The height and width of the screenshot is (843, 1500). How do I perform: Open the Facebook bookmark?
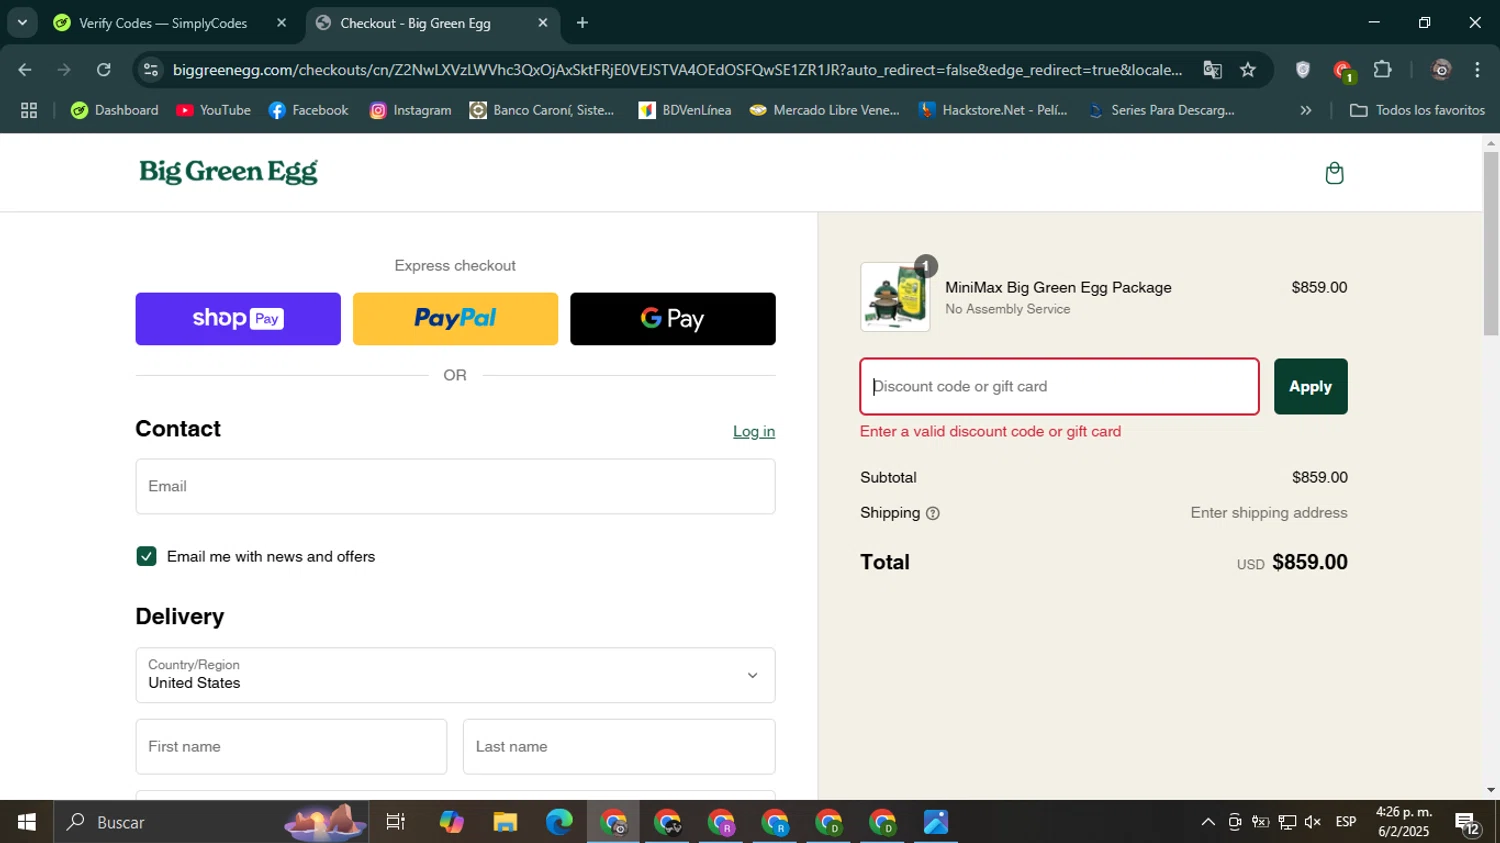[x=308, y=110]
